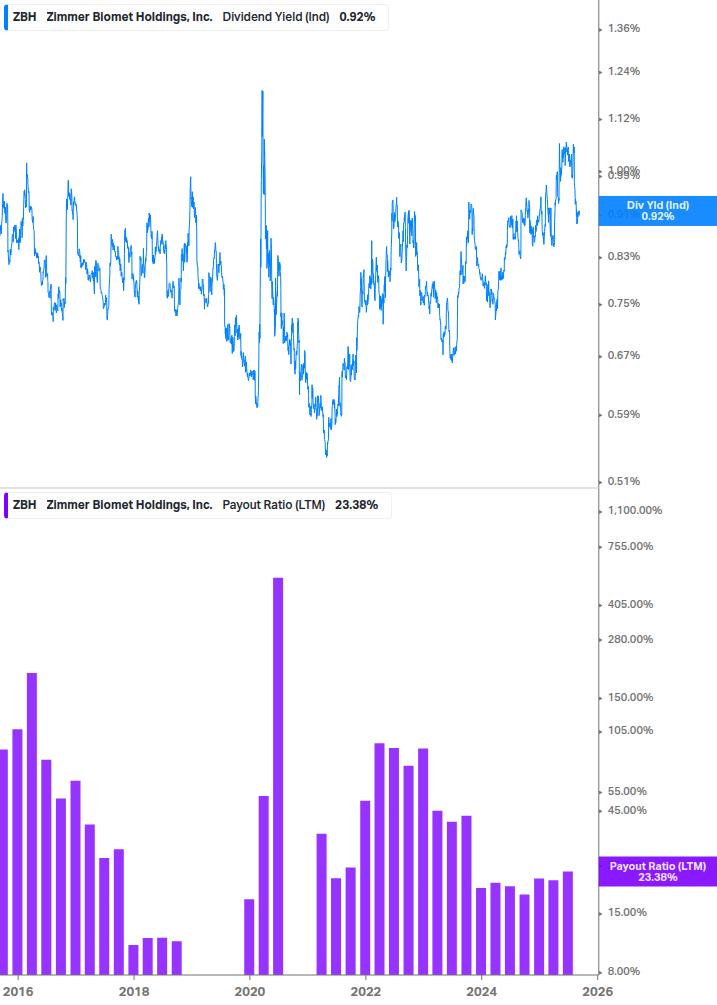Click the blue Dividend Yield legend color bar
Image resolution: width=717 pixels, height=1005 pixels.
6,17
